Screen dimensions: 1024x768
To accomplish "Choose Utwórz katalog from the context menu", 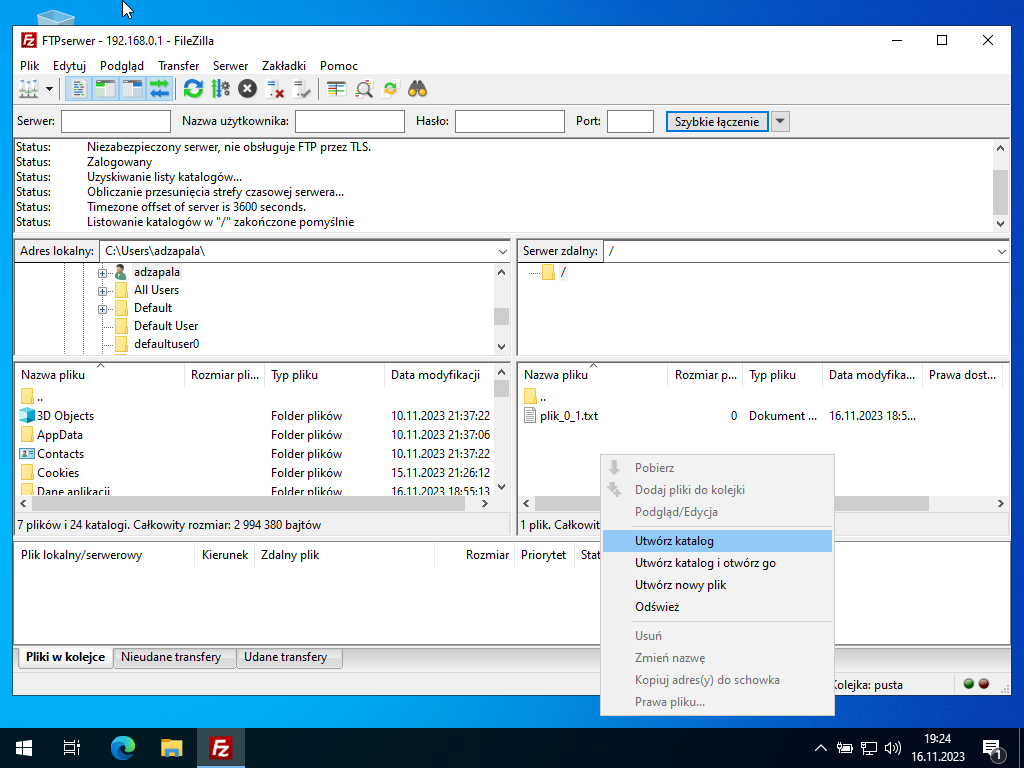I will click(717, 541).
